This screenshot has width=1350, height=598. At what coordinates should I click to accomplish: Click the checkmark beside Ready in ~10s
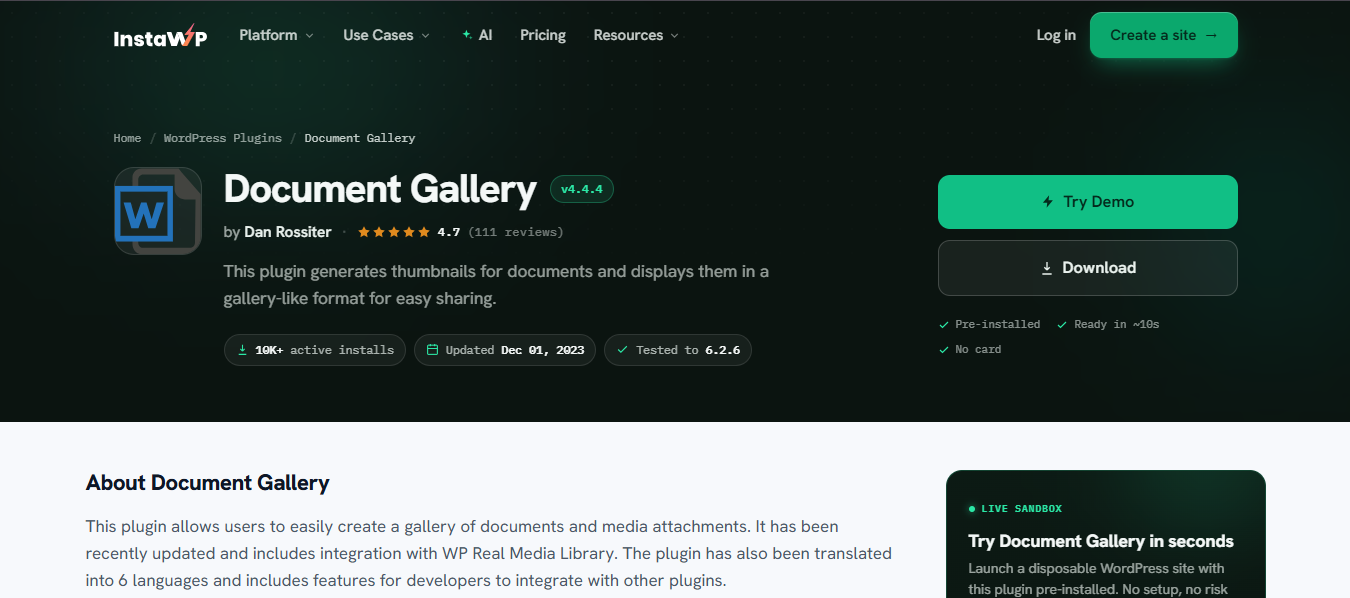coord(1062,325)
